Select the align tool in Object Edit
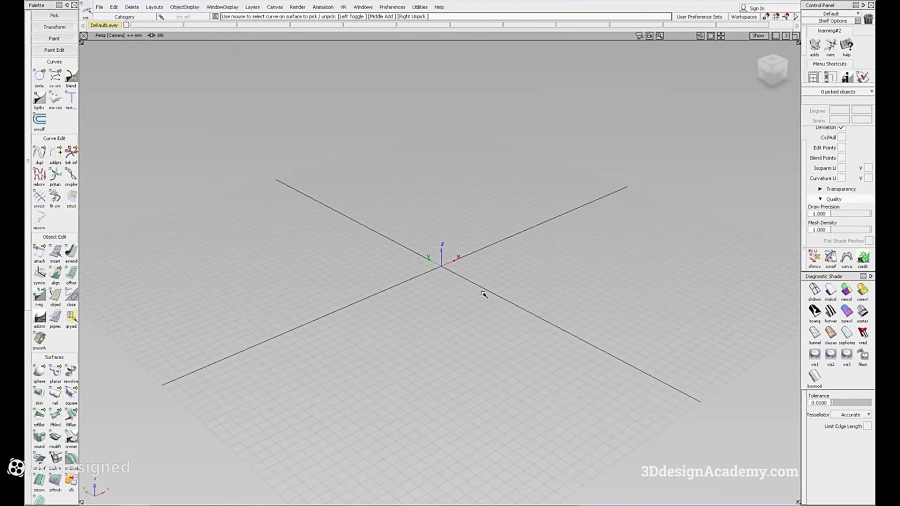 [x=55, y=273]
